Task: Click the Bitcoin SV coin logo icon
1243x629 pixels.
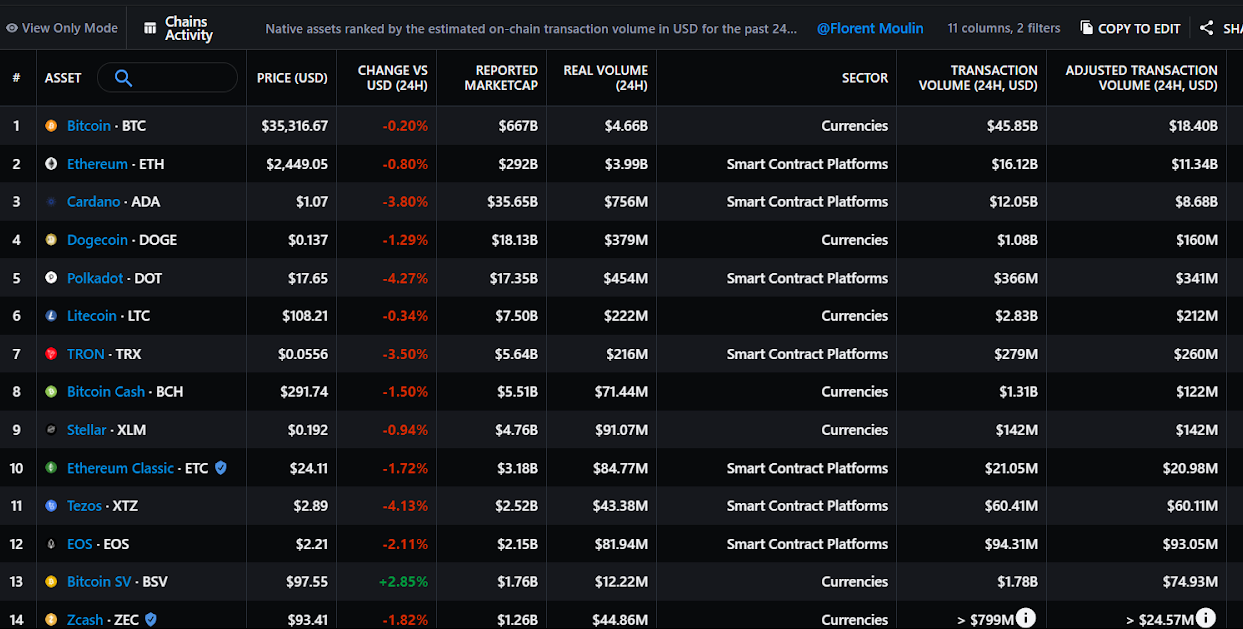Action: (51, 582)
